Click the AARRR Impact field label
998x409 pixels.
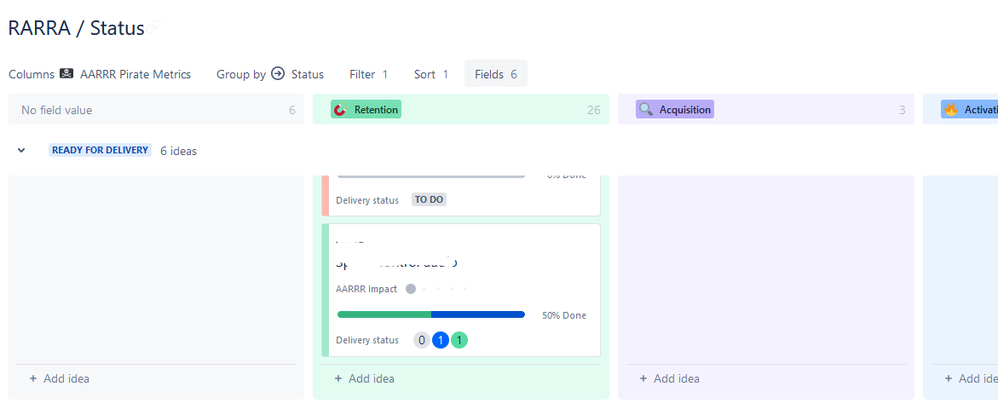pos(366,289)
